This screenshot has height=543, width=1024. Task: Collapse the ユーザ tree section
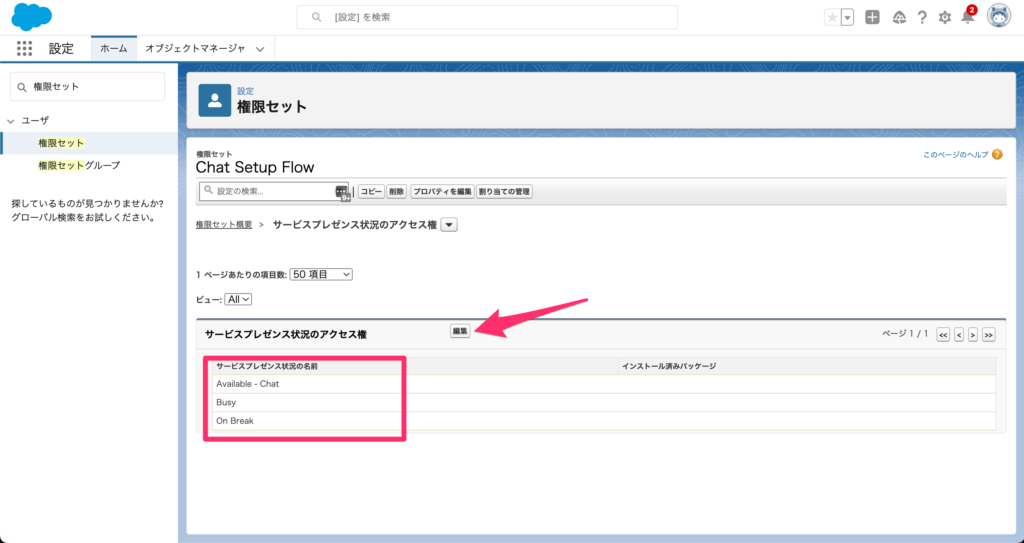[10, 121]
